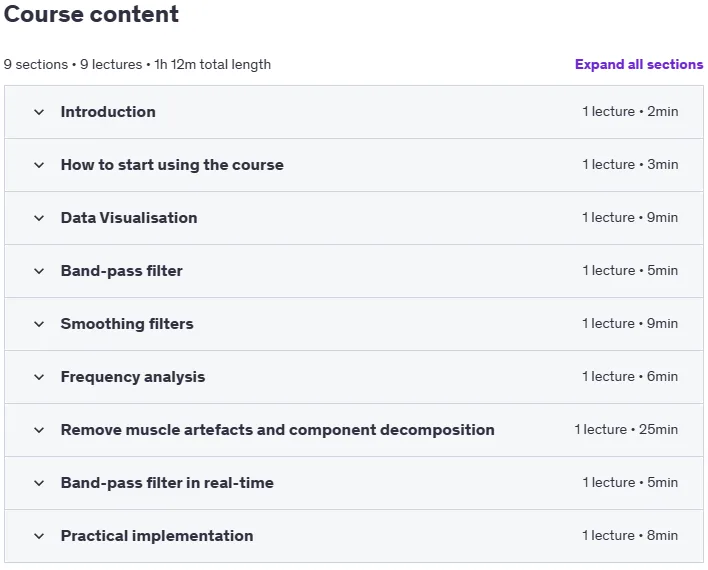Select Frequency analysis section heading
Image resolution: width=708 pixels, height=570 pixels.
133,377
